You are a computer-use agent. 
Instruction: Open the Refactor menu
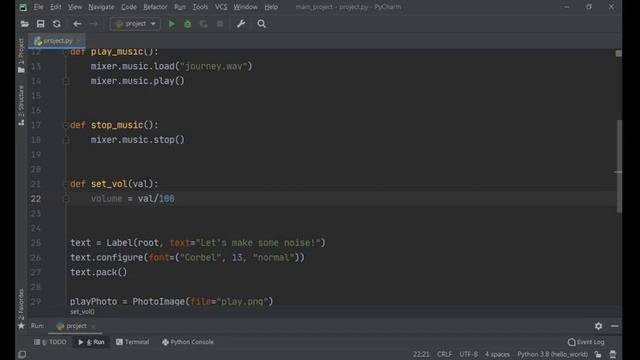155,7
